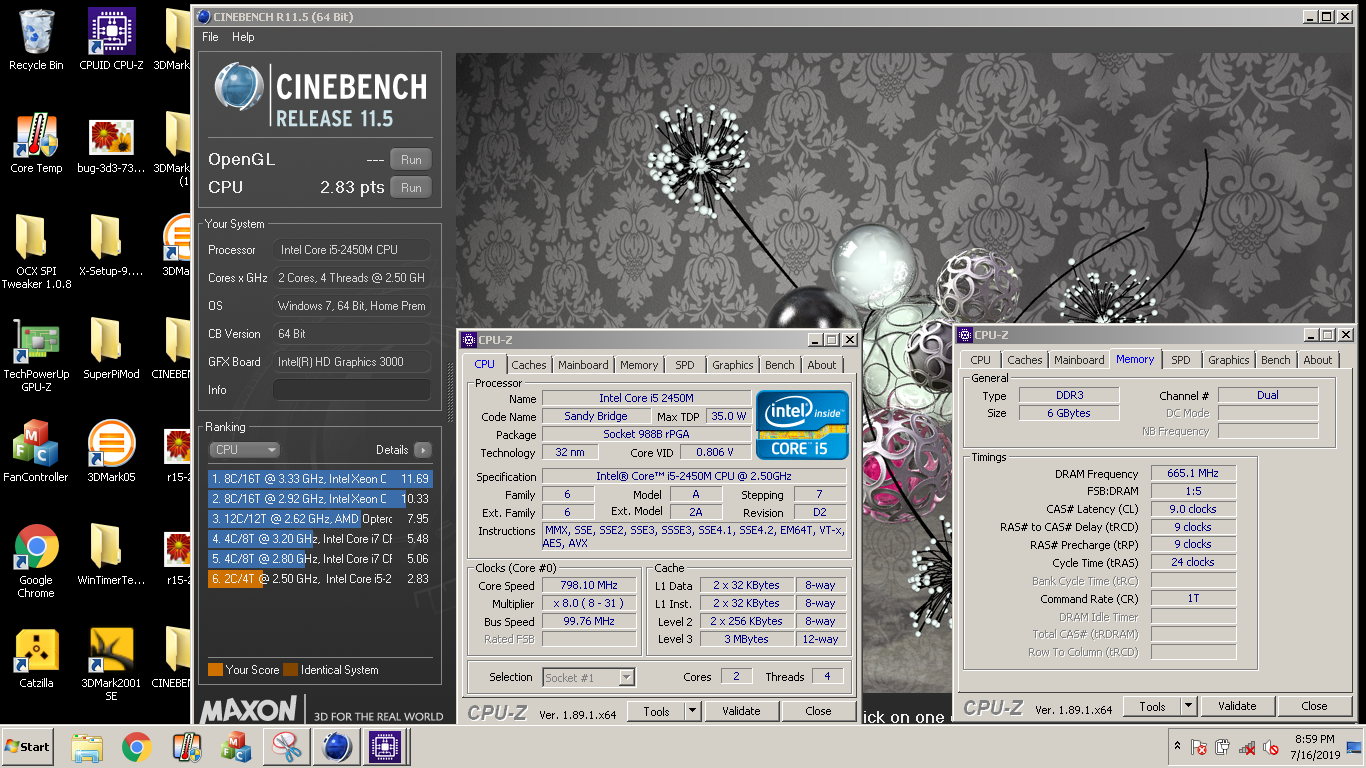This screenshot has width=1366, height=768.
Task: Open the File menu in Cinebench
Action: pos(210,37)
